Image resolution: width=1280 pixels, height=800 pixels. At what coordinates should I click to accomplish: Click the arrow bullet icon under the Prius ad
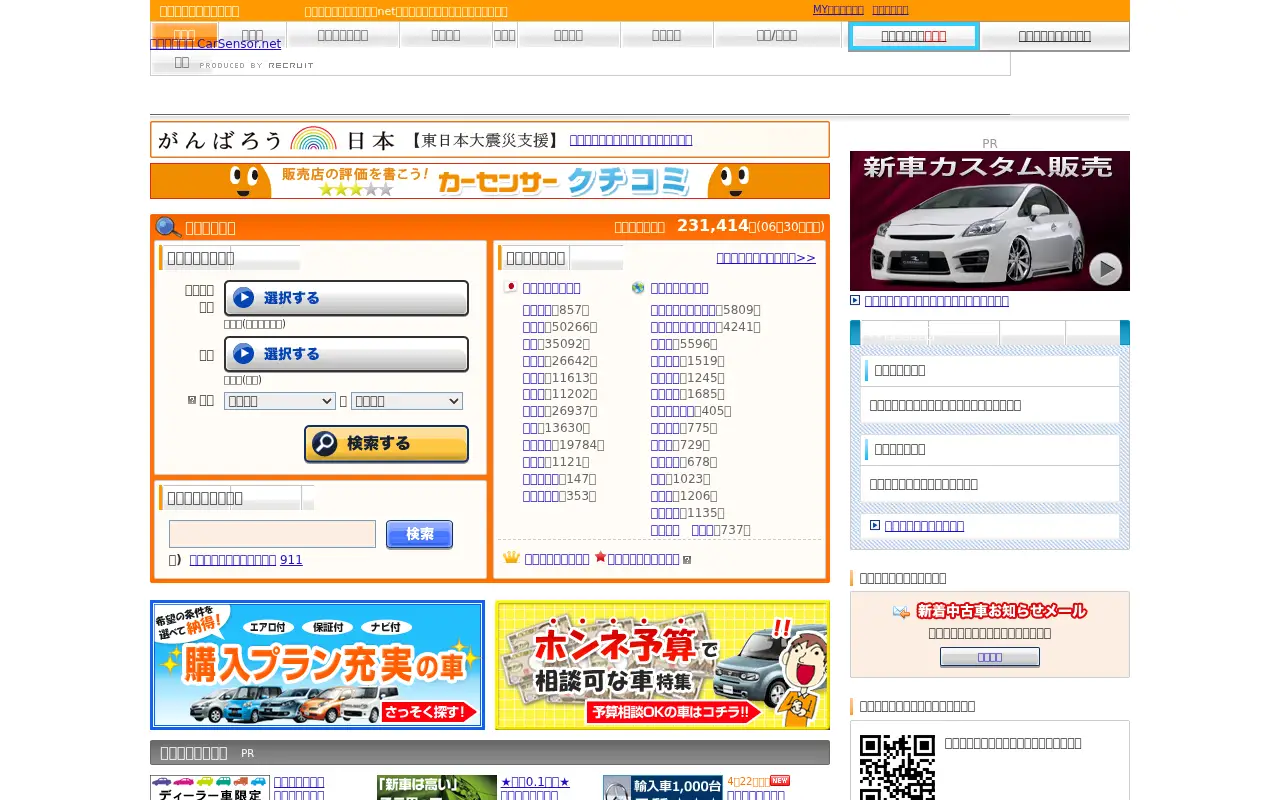[x=855, y=300]
